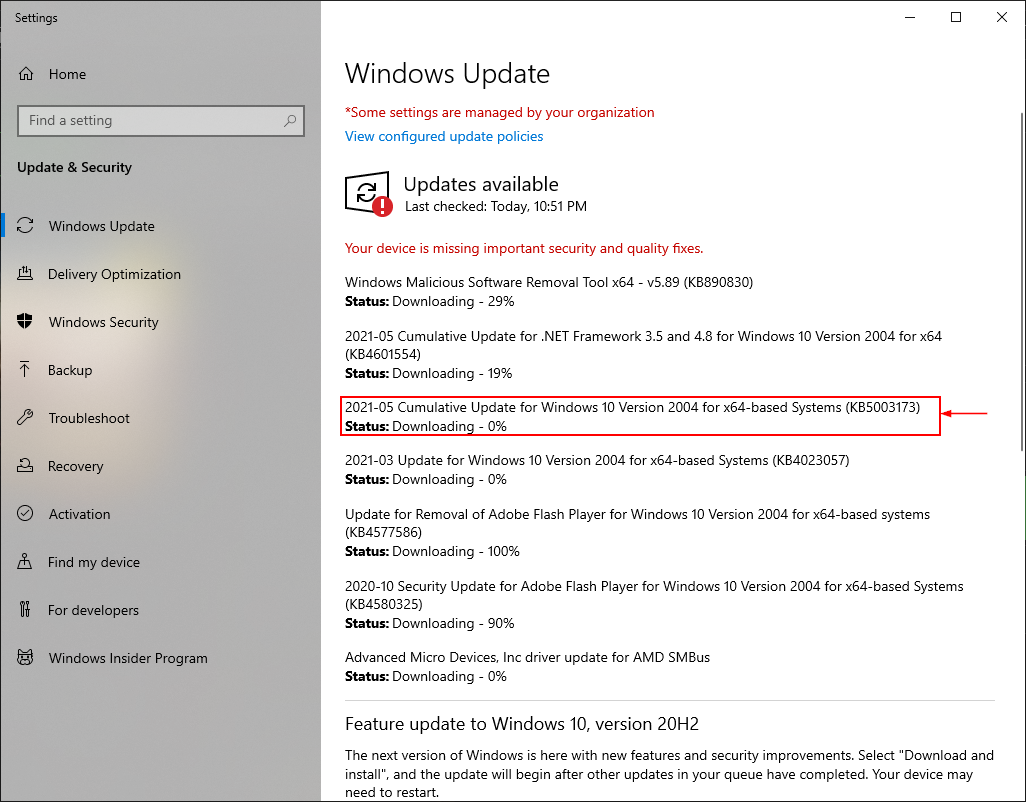Click the Delivery Optimization icon
The width and height of the screenshot is (1026, 802).
(27, 274)
